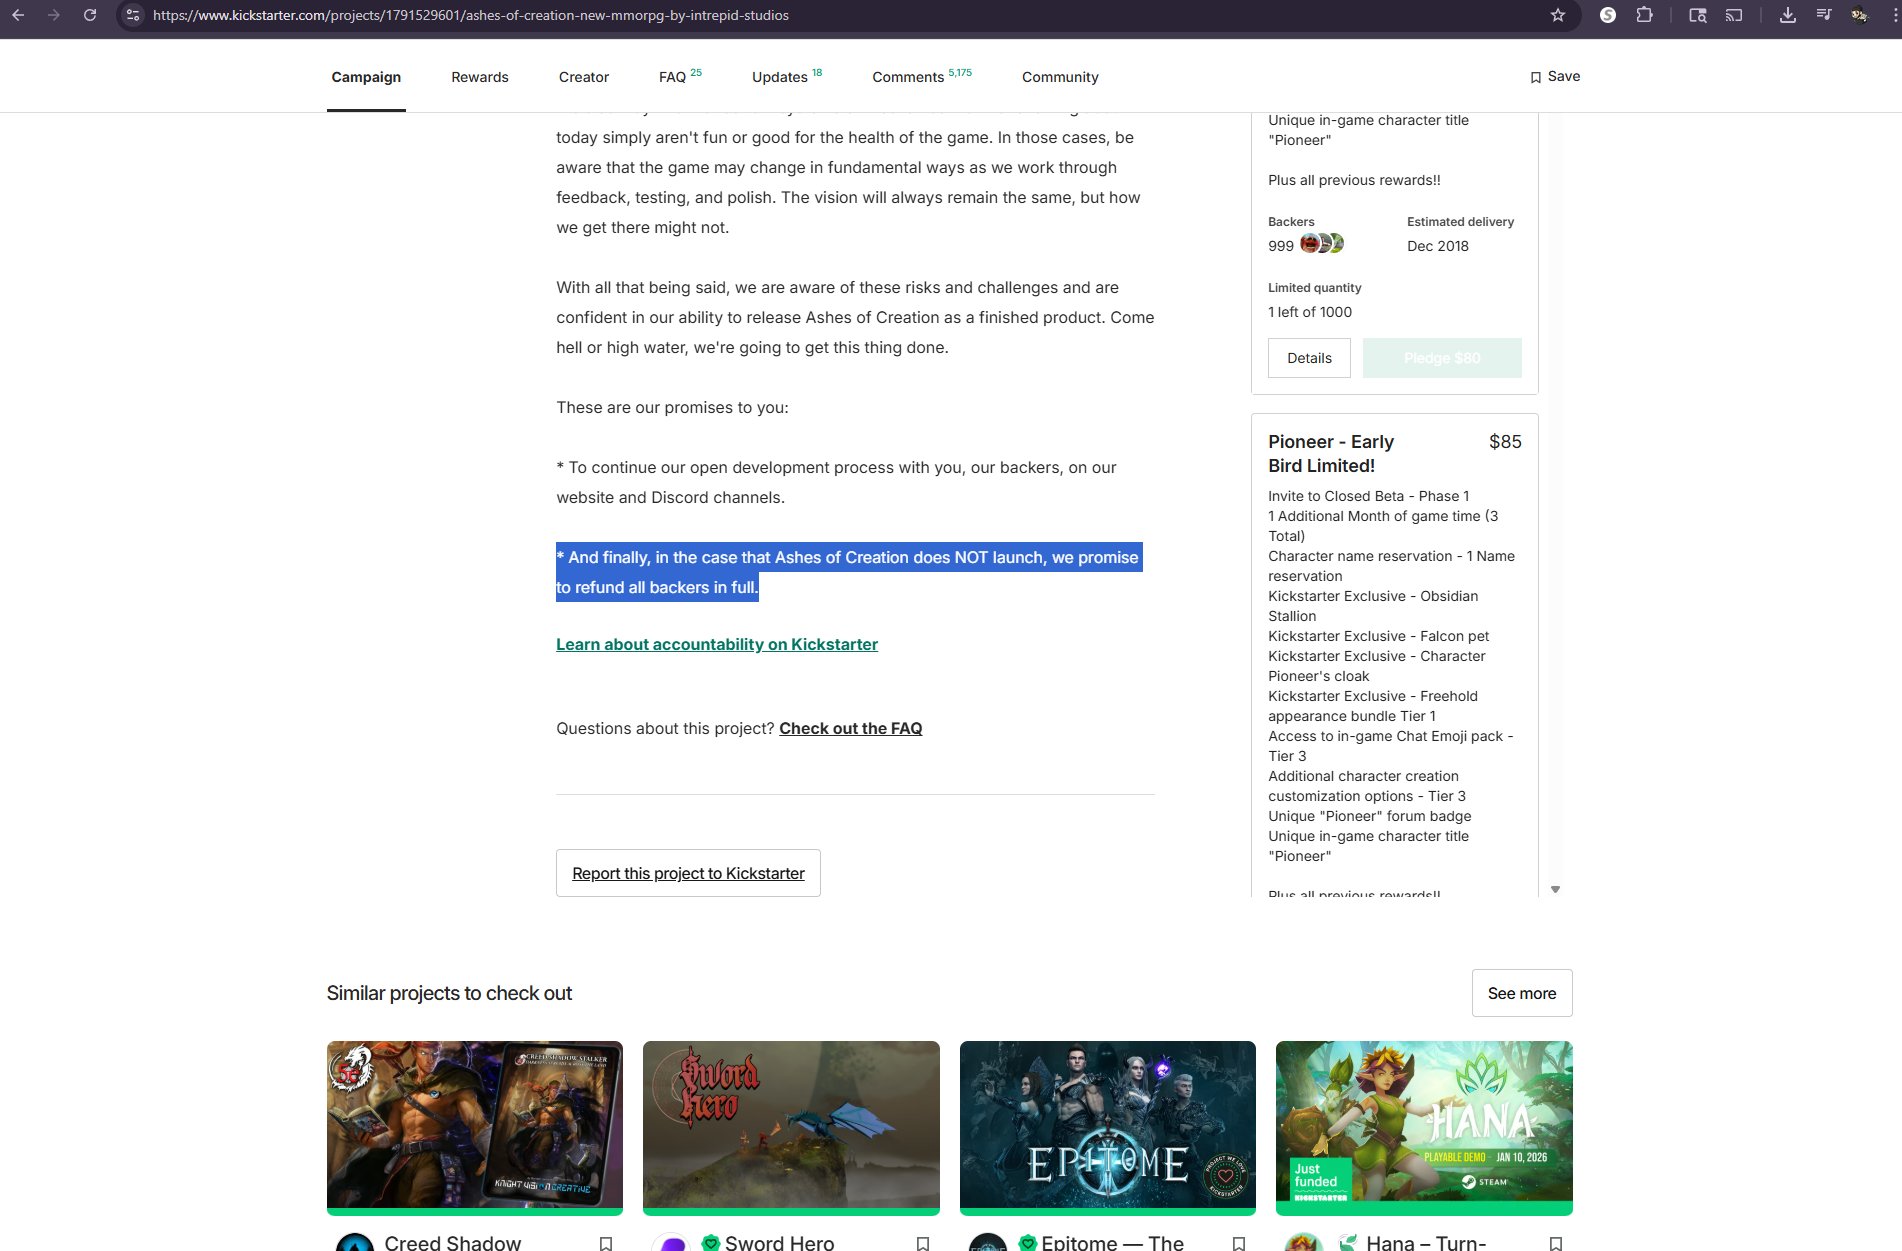Open the Creed Shadow project title
Image resolution: width=1902 pixels, height=1251 pixels.
pos(453,1243)
